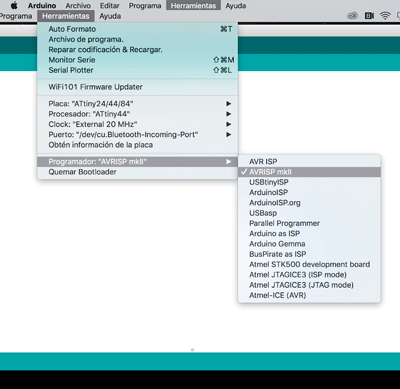Select ArduinoISP.org programmer
Screen dimensions: 400x389
click(309, 203)
